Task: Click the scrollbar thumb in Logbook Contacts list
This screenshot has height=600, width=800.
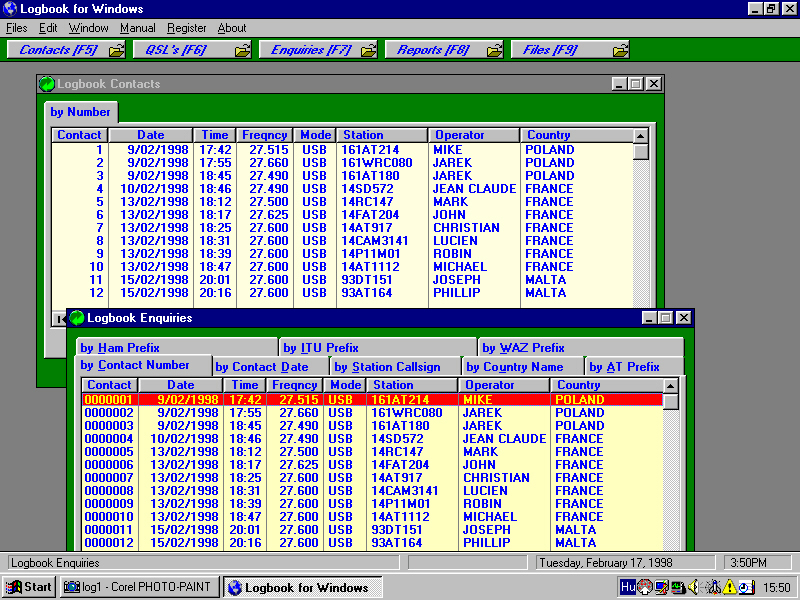Action: point(641,152)
